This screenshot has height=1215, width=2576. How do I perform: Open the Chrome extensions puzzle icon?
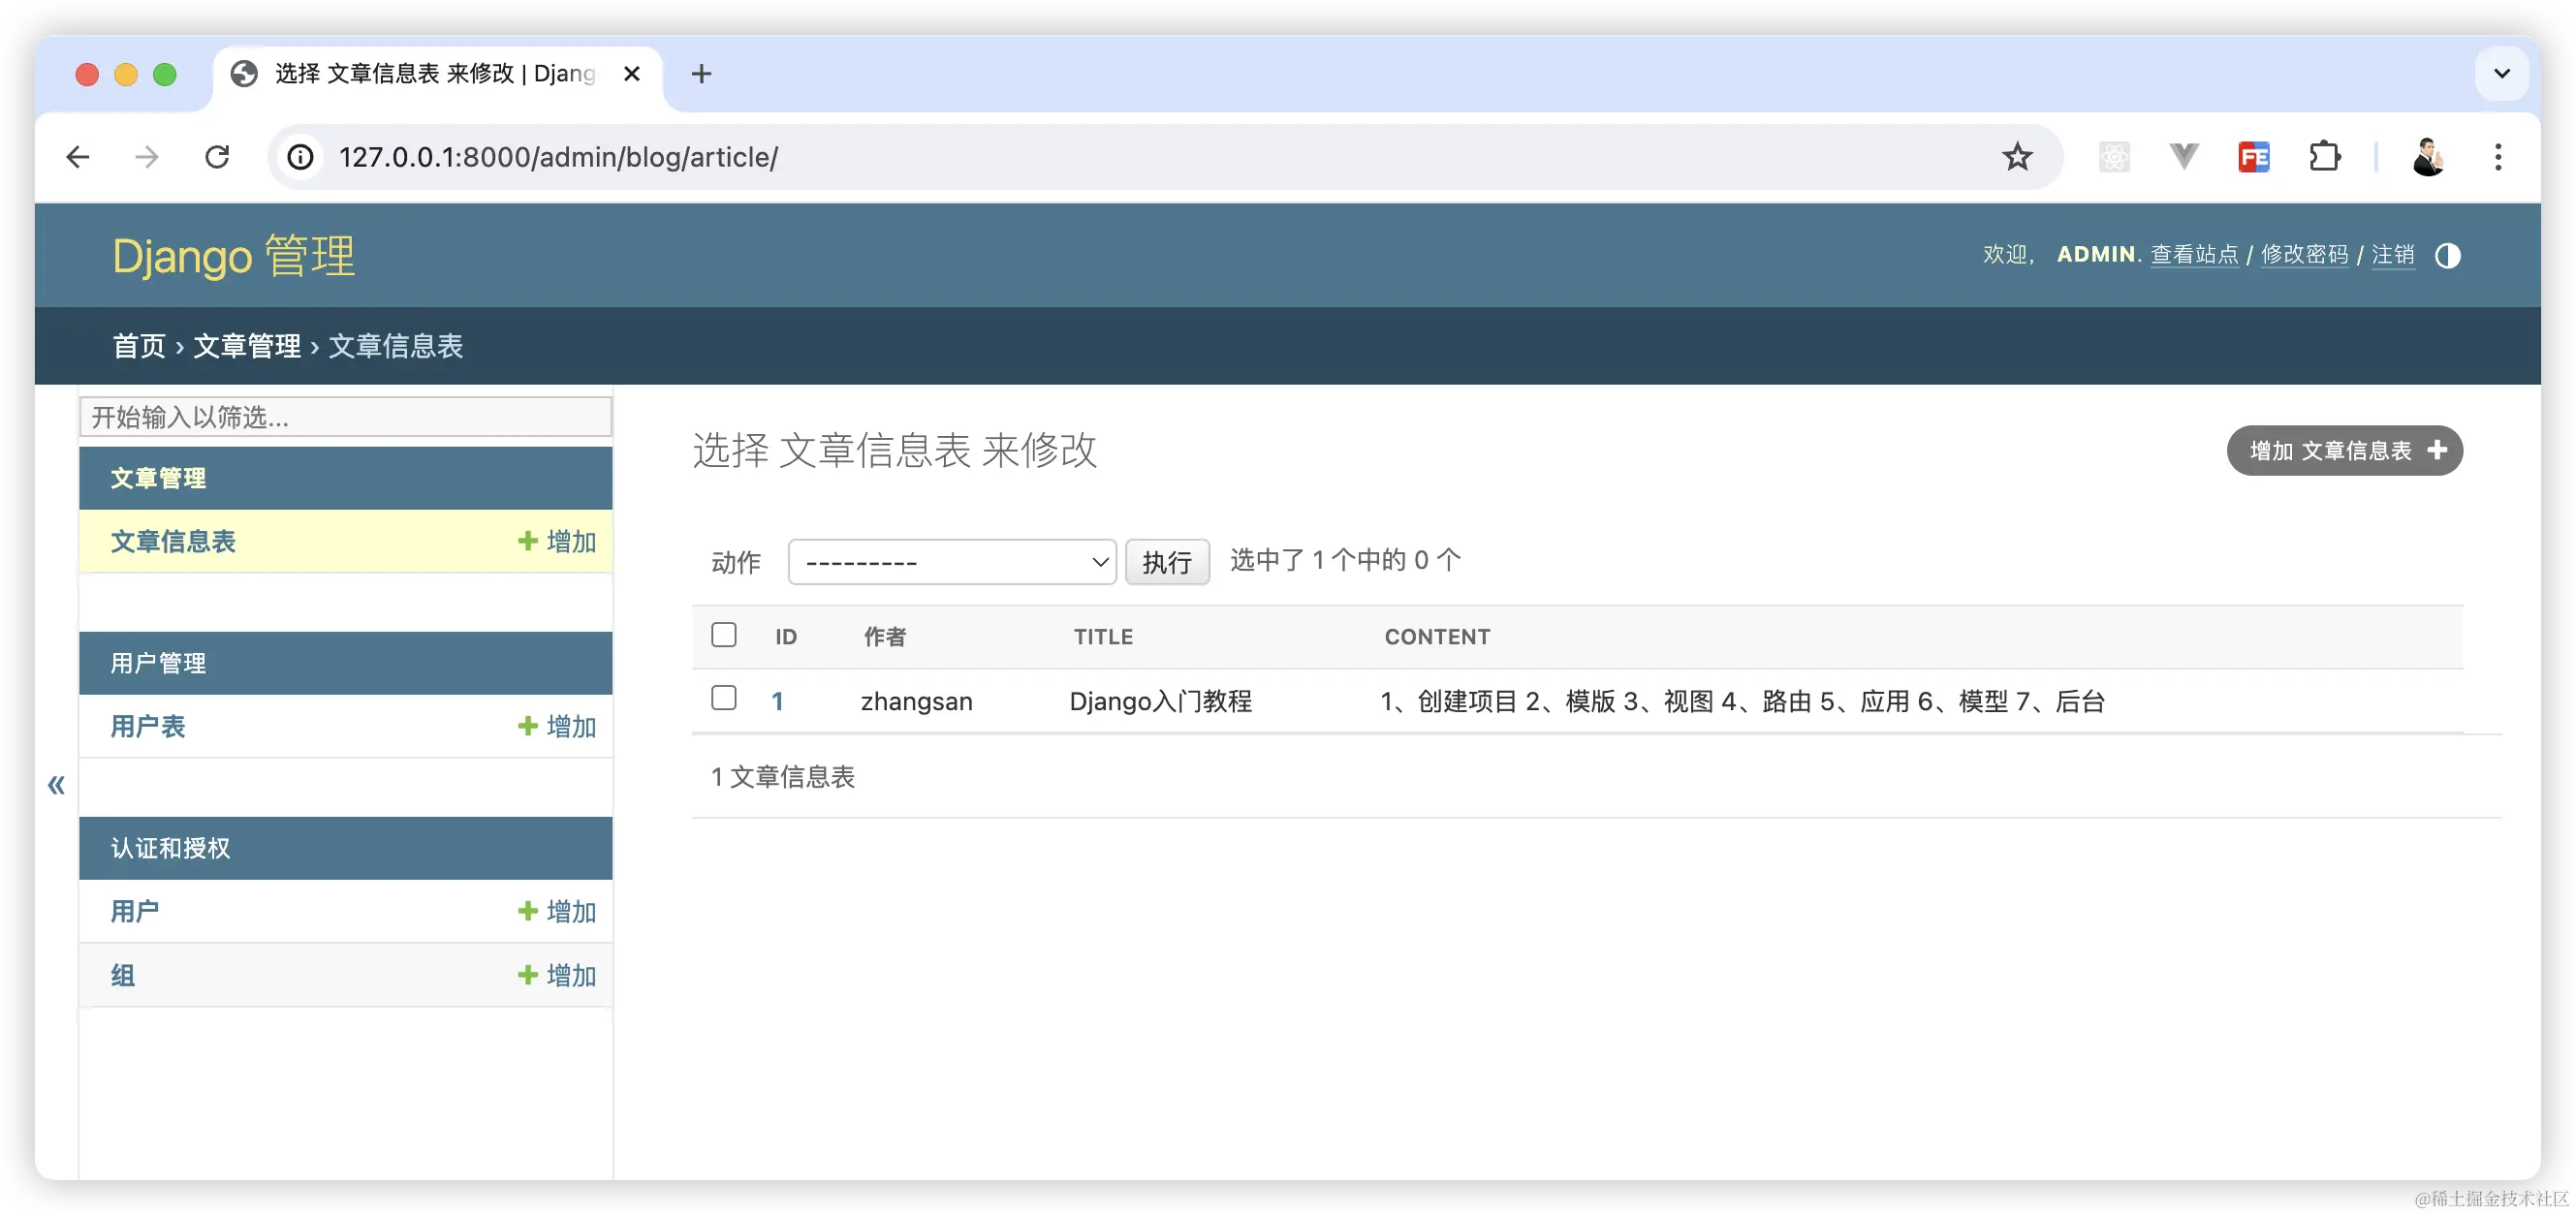2324,157
